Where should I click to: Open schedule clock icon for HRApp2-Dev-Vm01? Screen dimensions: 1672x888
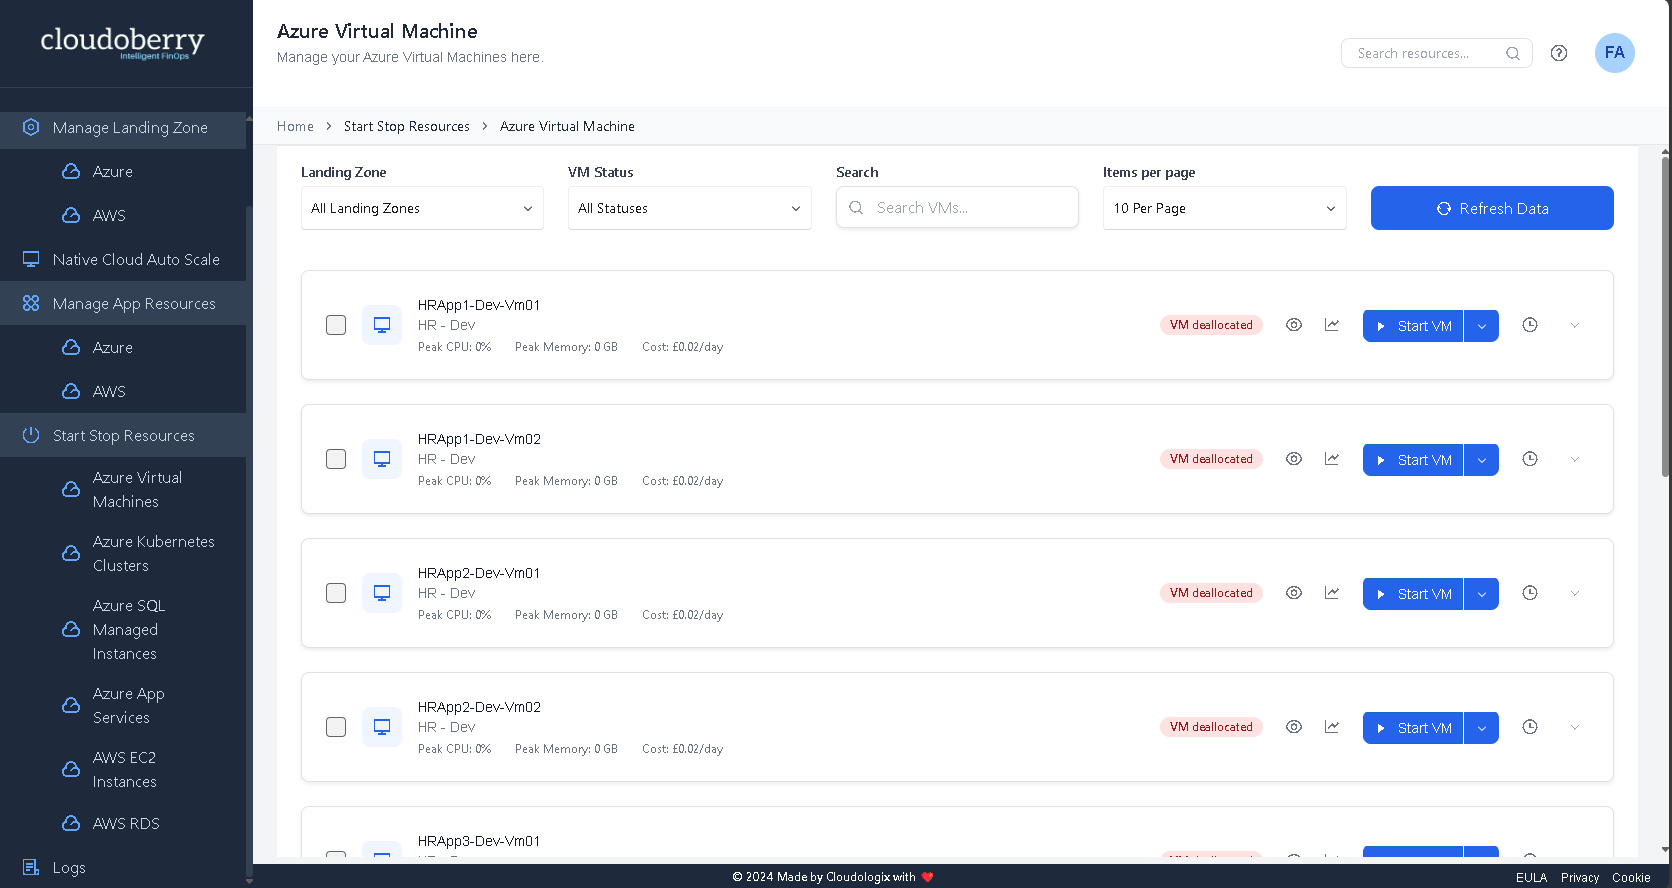1530,593
